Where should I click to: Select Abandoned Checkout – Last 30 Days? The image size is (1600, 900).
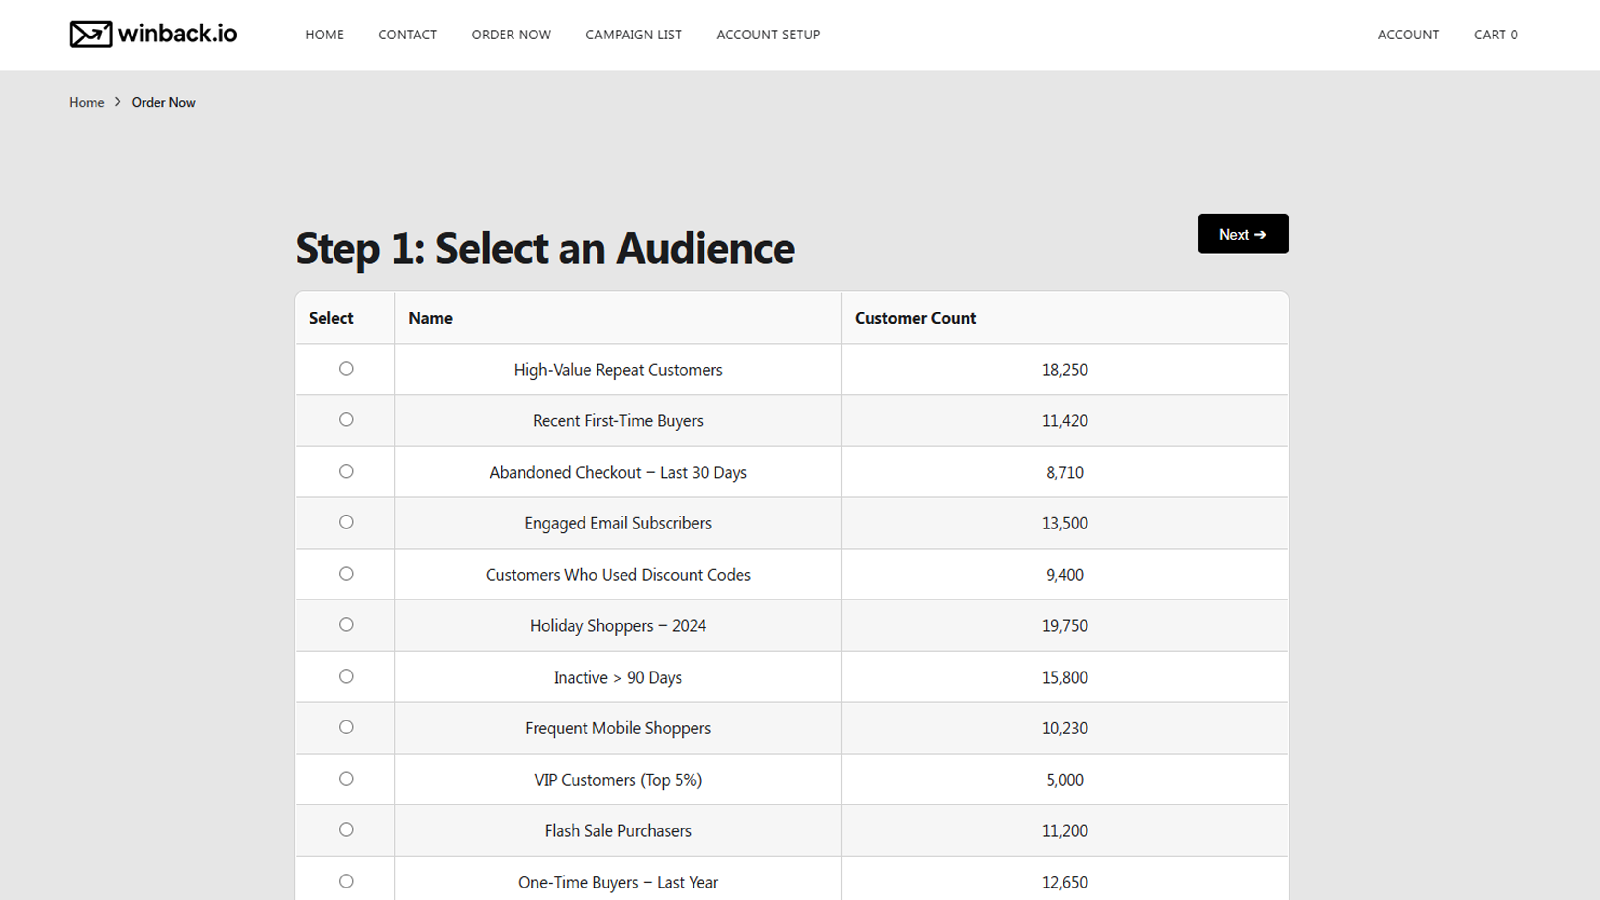(x=345, y=471)
